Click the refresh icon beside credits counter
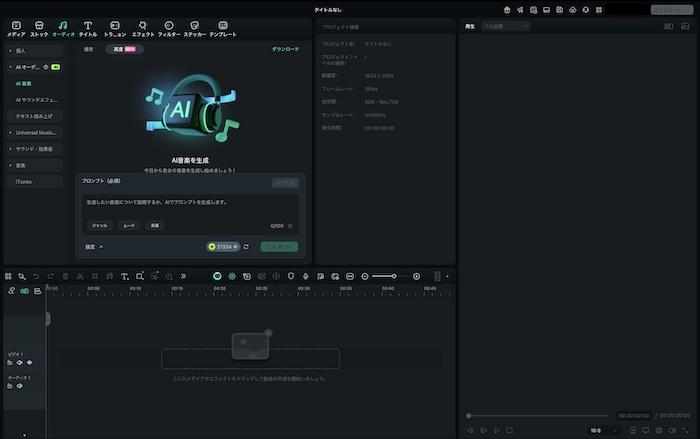 (x=246, y=246)
